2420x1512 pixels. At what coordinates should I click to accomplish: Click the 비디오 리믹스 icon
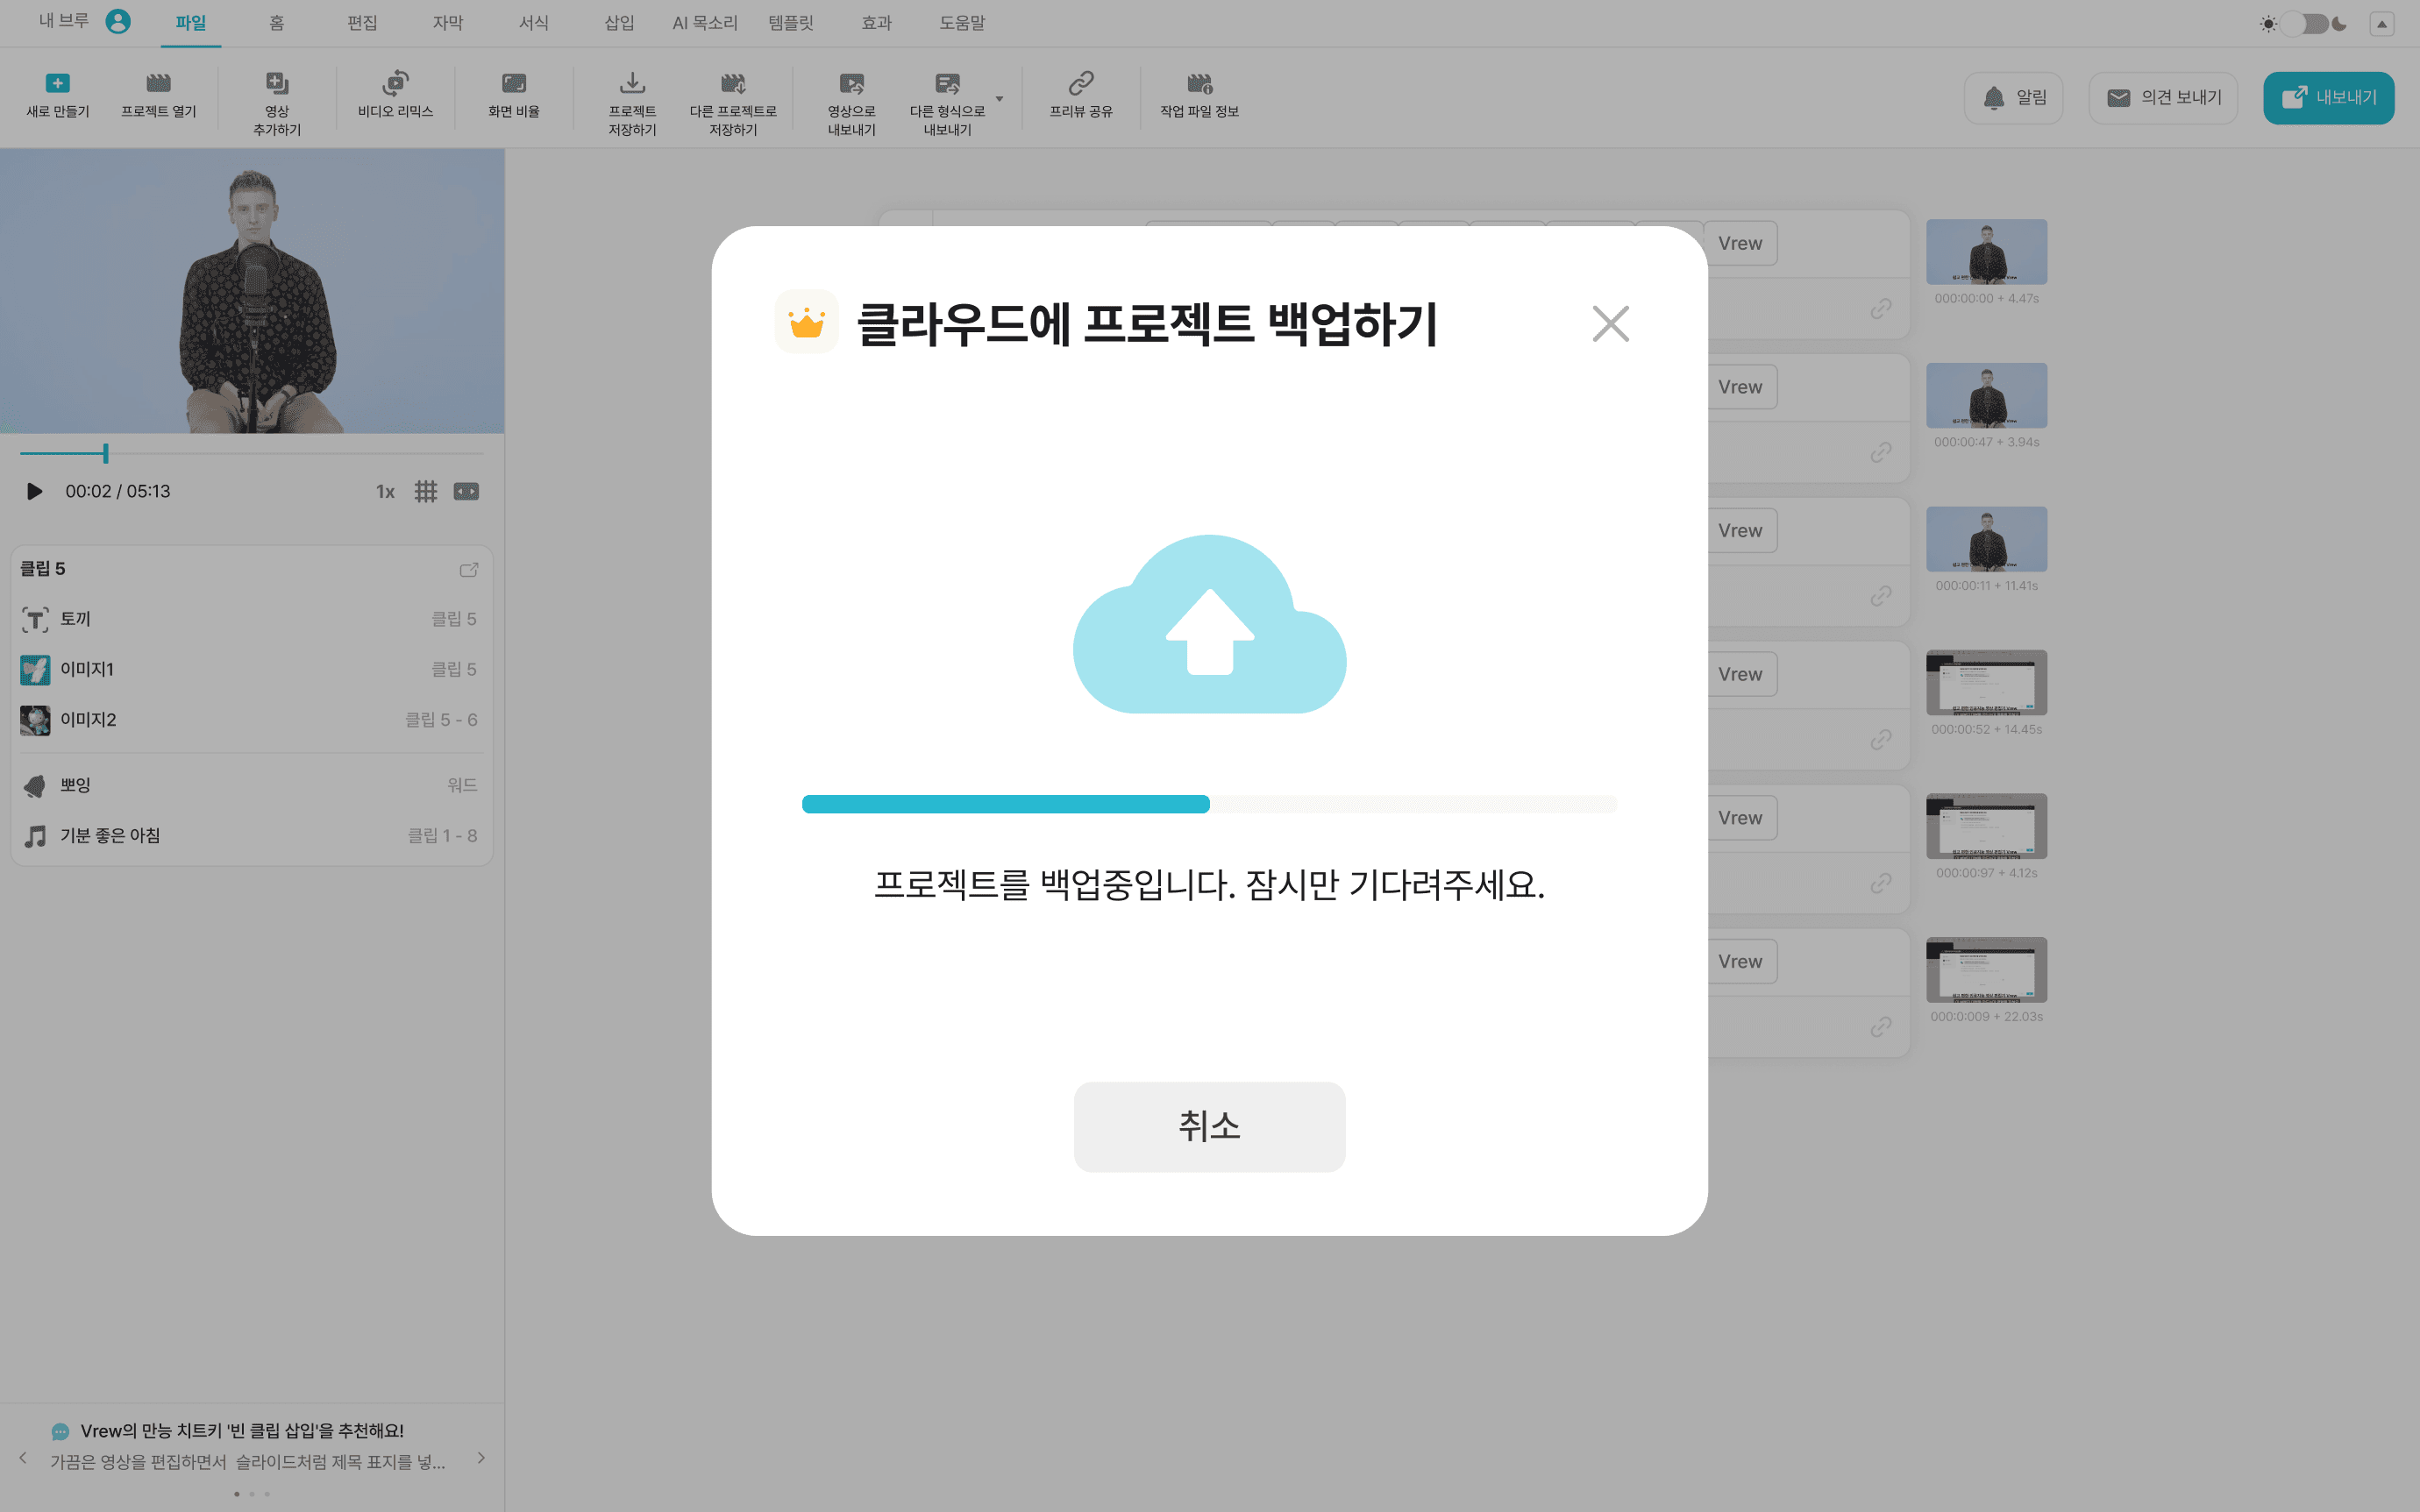click(395, 84)
